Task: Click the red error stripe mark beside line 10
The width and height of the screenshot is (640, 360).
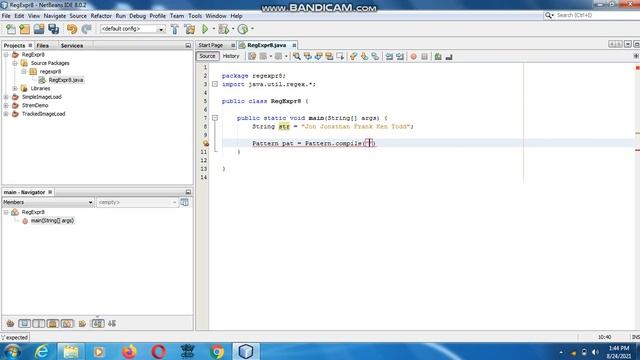Action: tap(637, 150)
